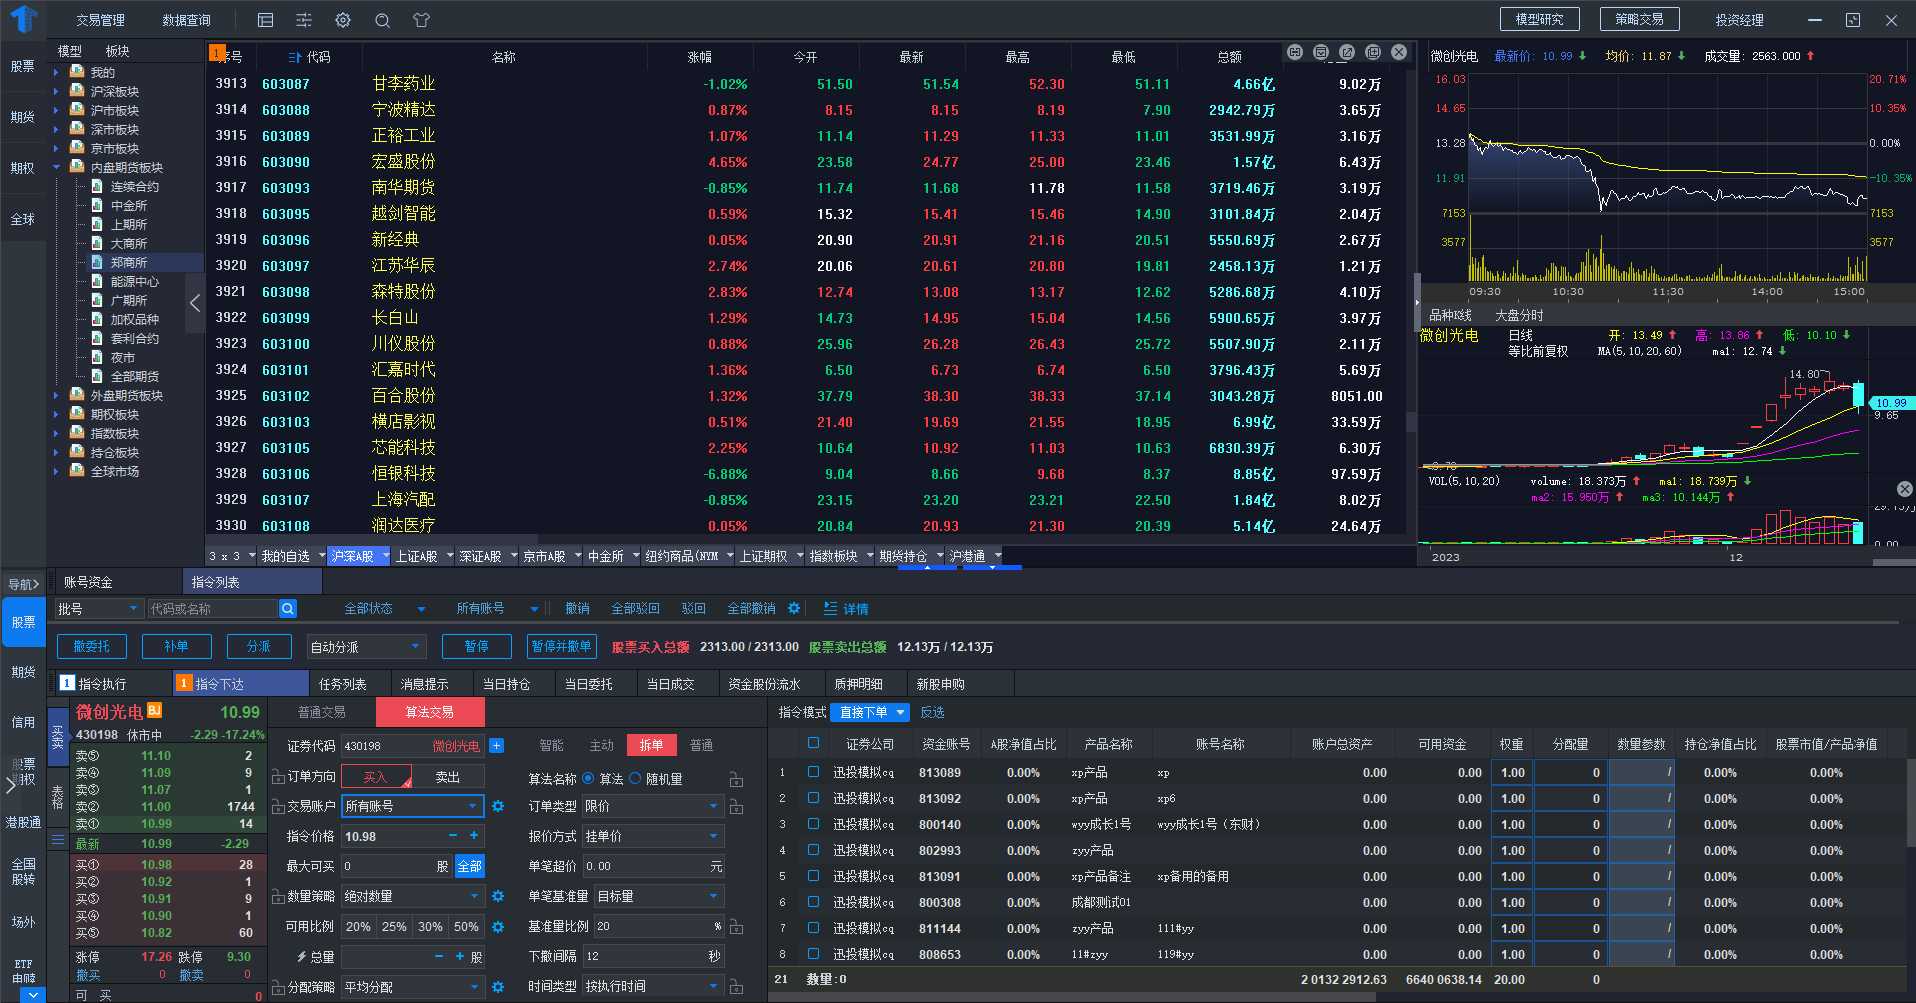Image resolution: width=1916 pixels, height=1003 pixels.
Task: Click the 全部 button beside 最大可买
Action: [469, 866]
